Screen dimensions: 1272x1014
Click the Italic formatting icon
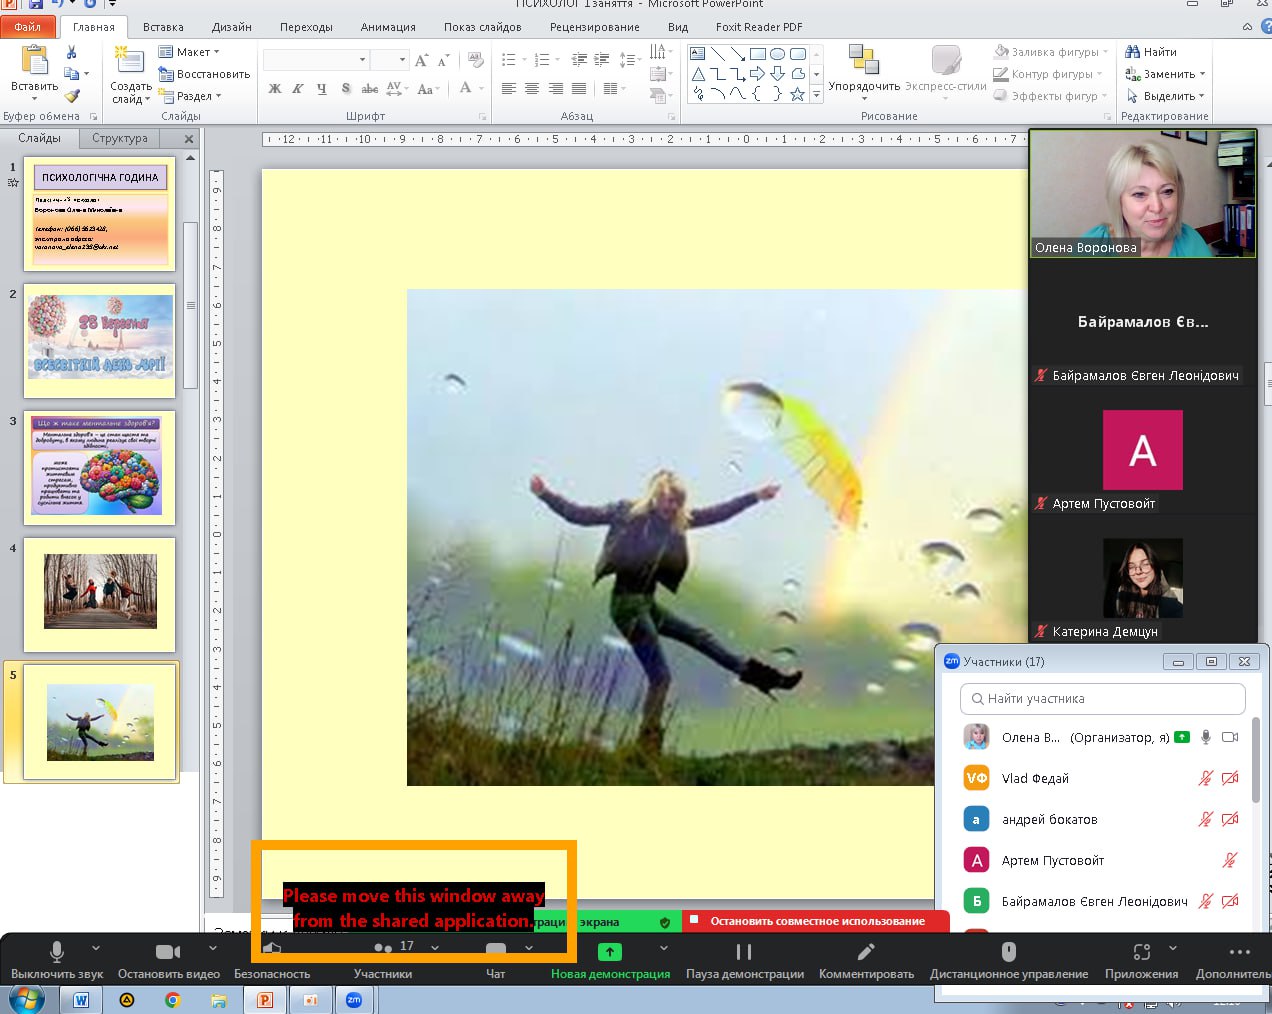298,89
